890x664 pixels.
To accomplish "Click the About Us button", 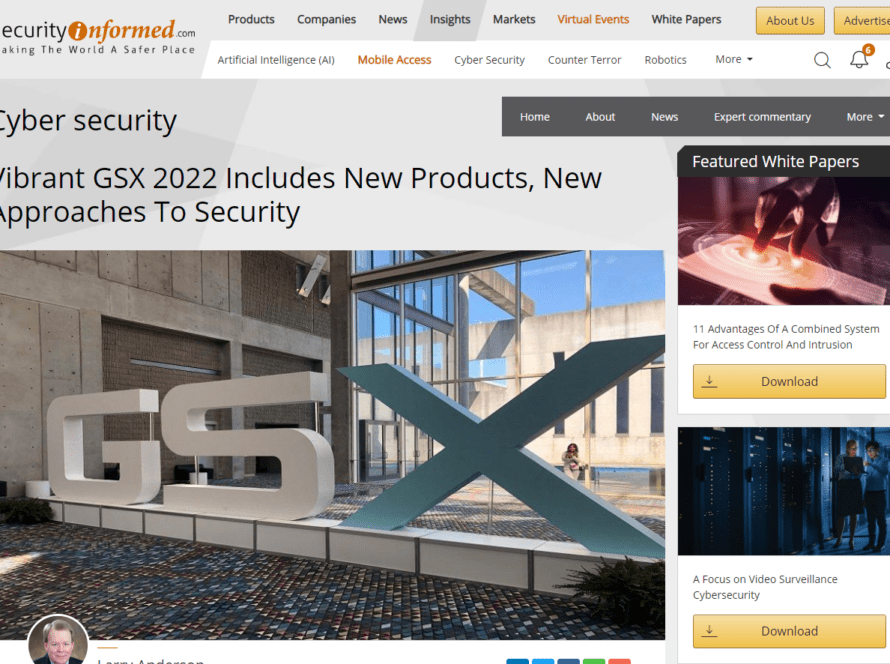I will click(790, 21).
